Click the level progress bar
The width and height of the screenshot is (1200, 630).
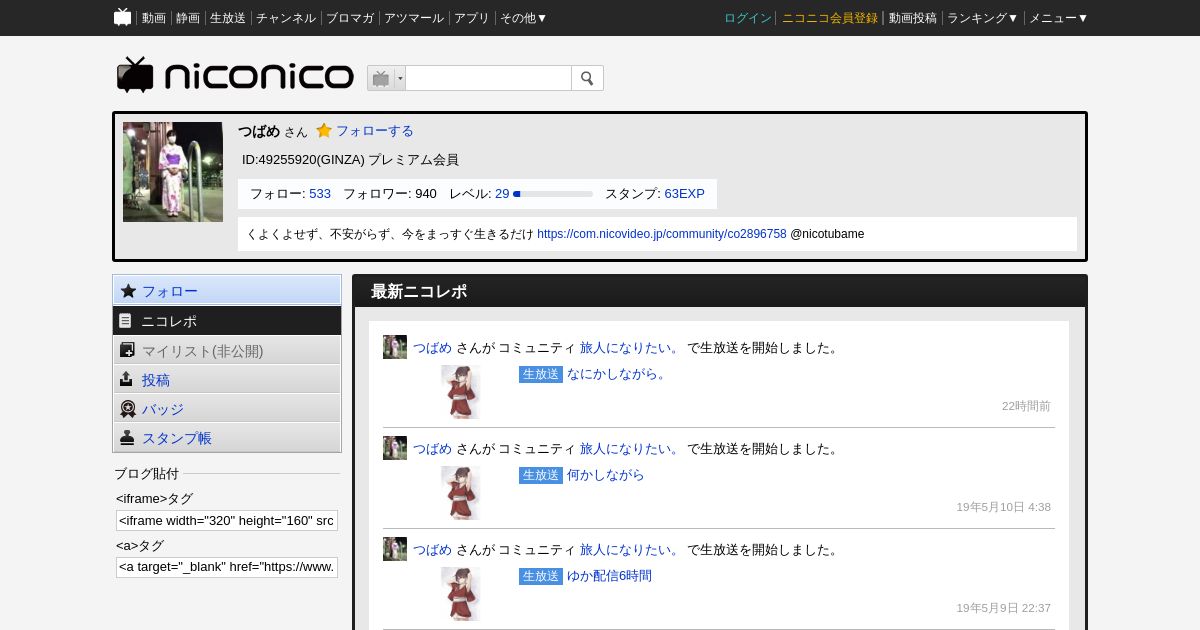click(553, 194)
